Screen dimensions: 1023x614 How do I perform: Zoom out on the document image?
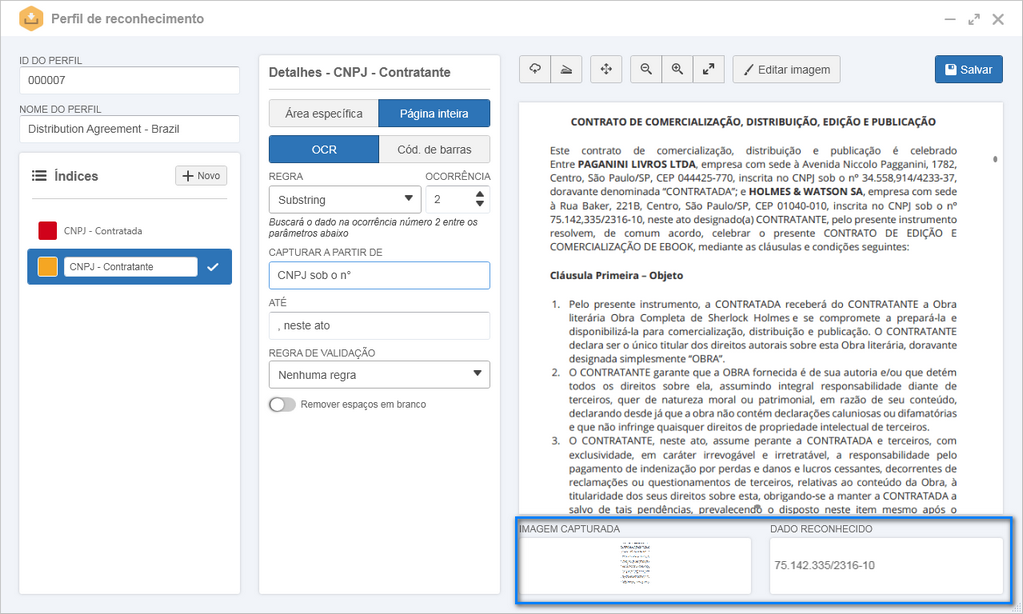point(646,69)
